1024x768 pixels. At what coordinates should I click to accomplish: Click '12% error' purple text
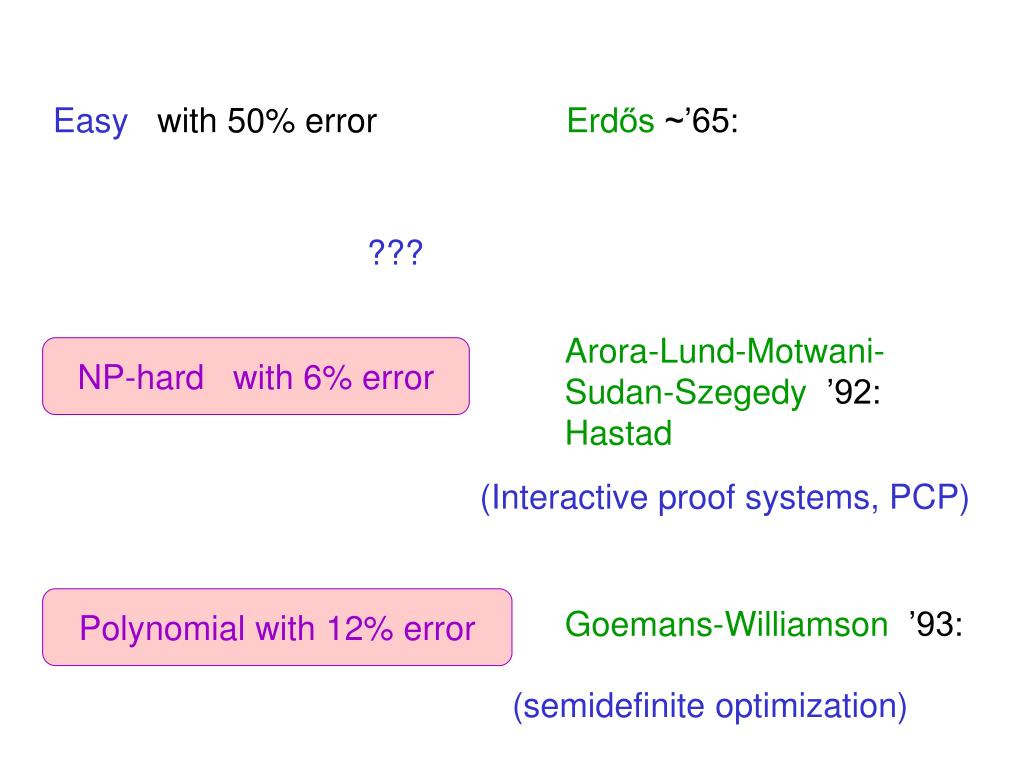[401, 628]
